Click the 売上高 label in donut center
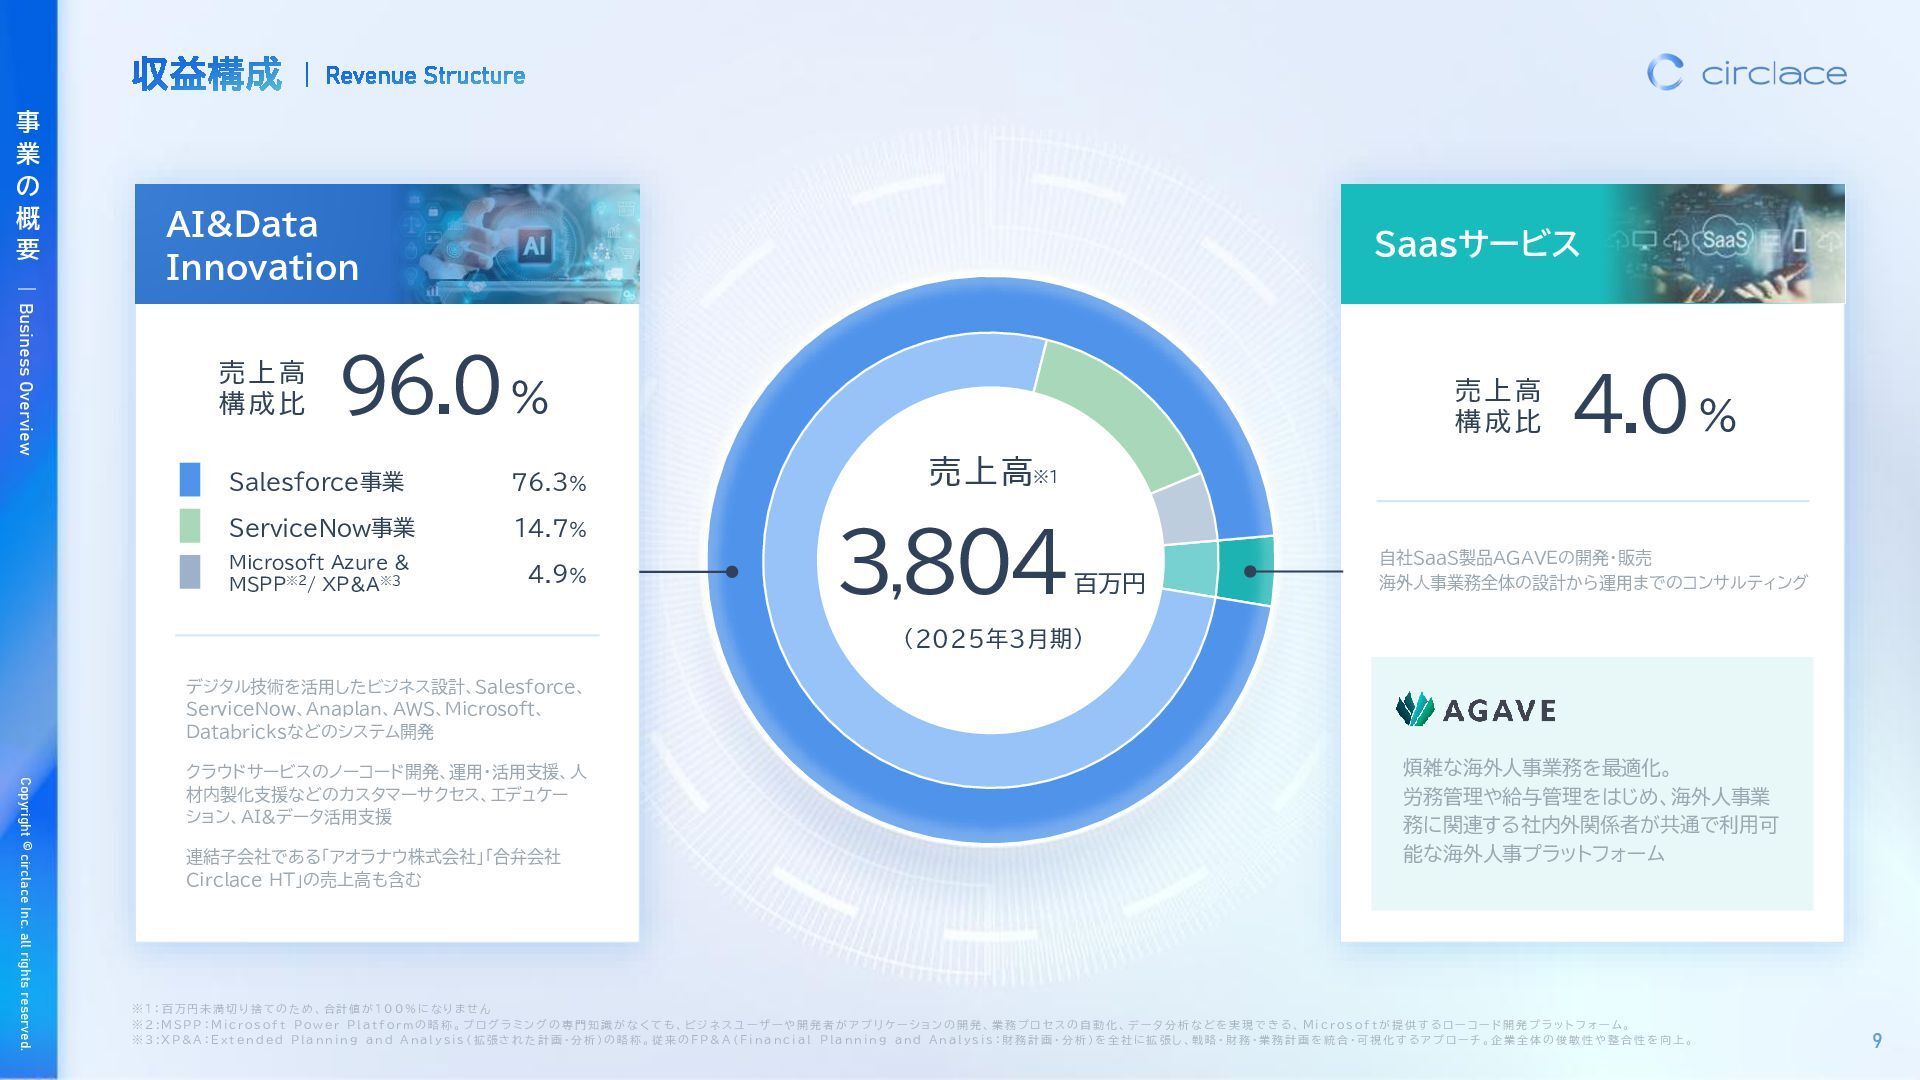 (980, 471)
